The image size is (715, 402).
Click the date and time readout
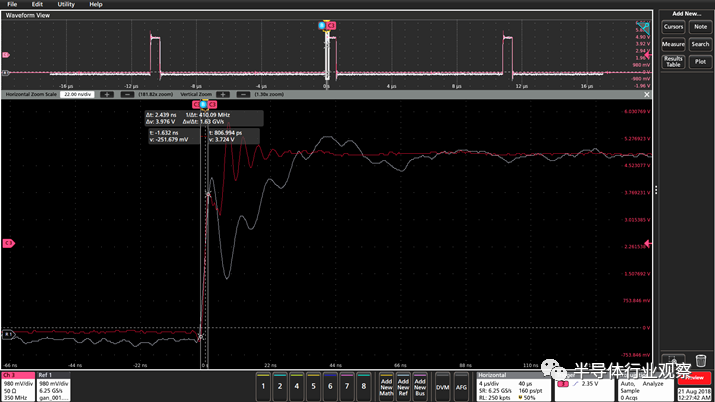pos(694,394)
